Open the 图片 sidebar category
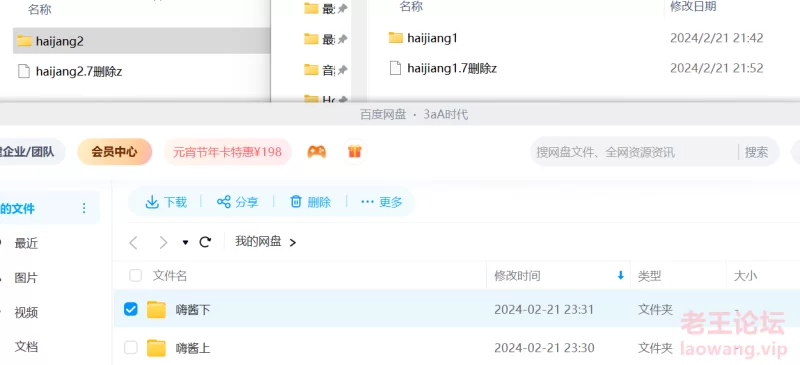 26,278
